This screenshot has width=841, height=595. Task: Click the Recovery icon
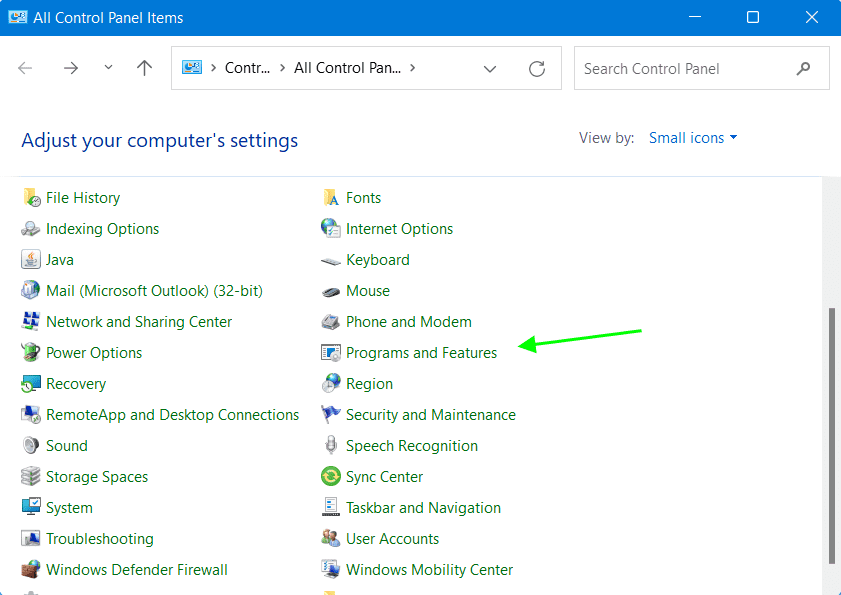tap(31, 384)
